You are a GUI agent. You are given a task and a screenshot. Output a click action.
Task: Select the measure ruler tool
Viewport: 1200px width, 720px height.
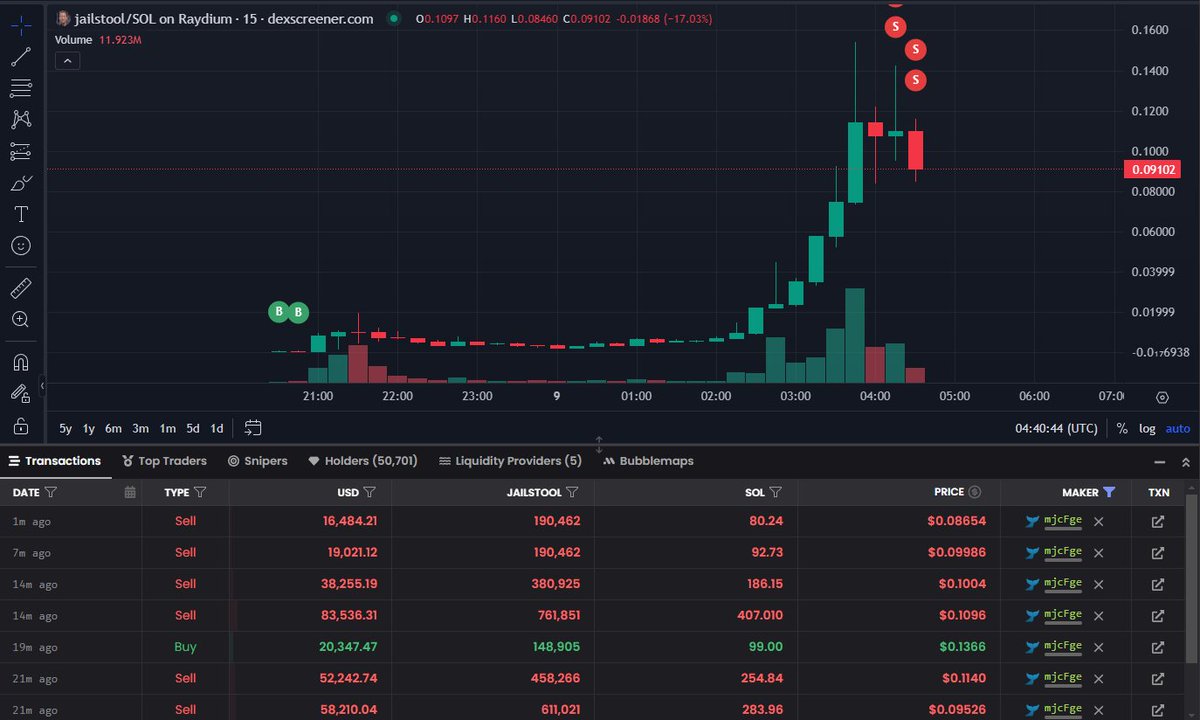tap(21, 287)
